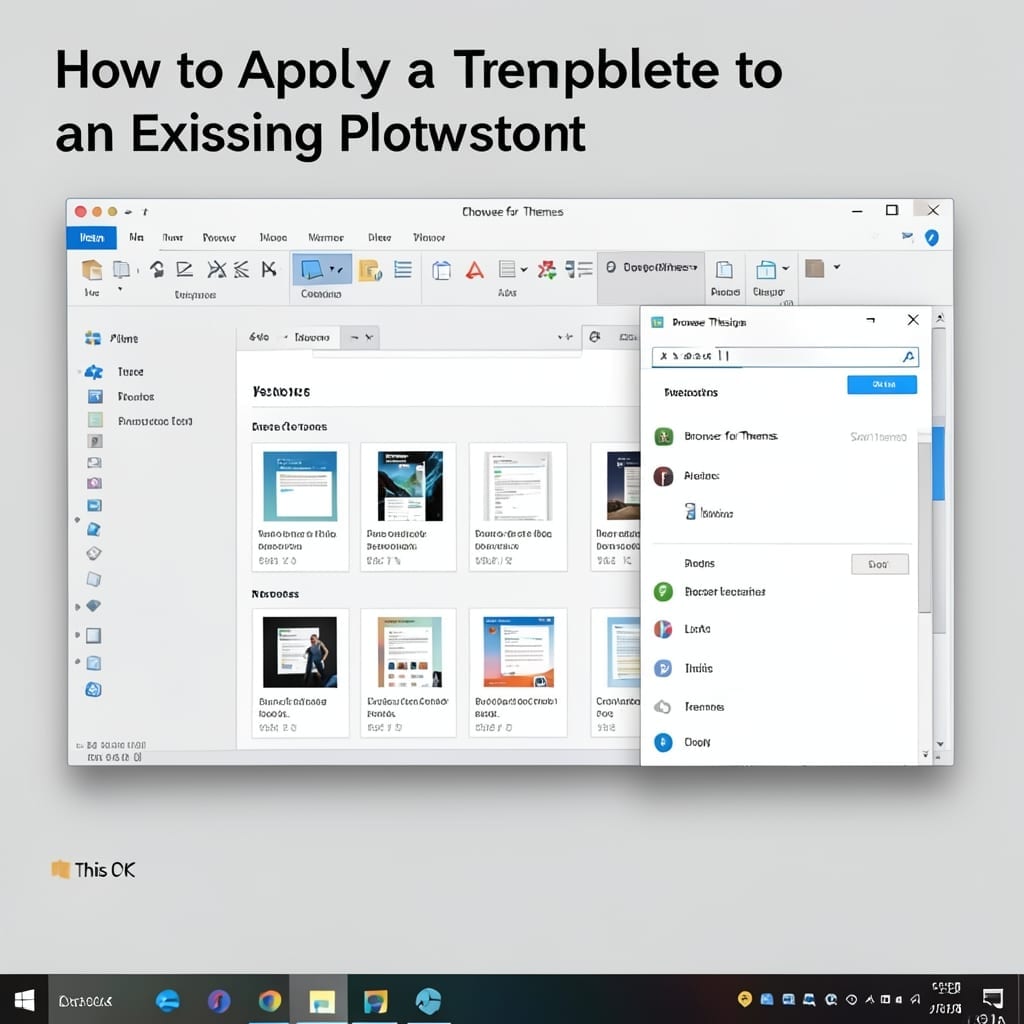
Task: Click the red and green flower icon
Action: 547,269
